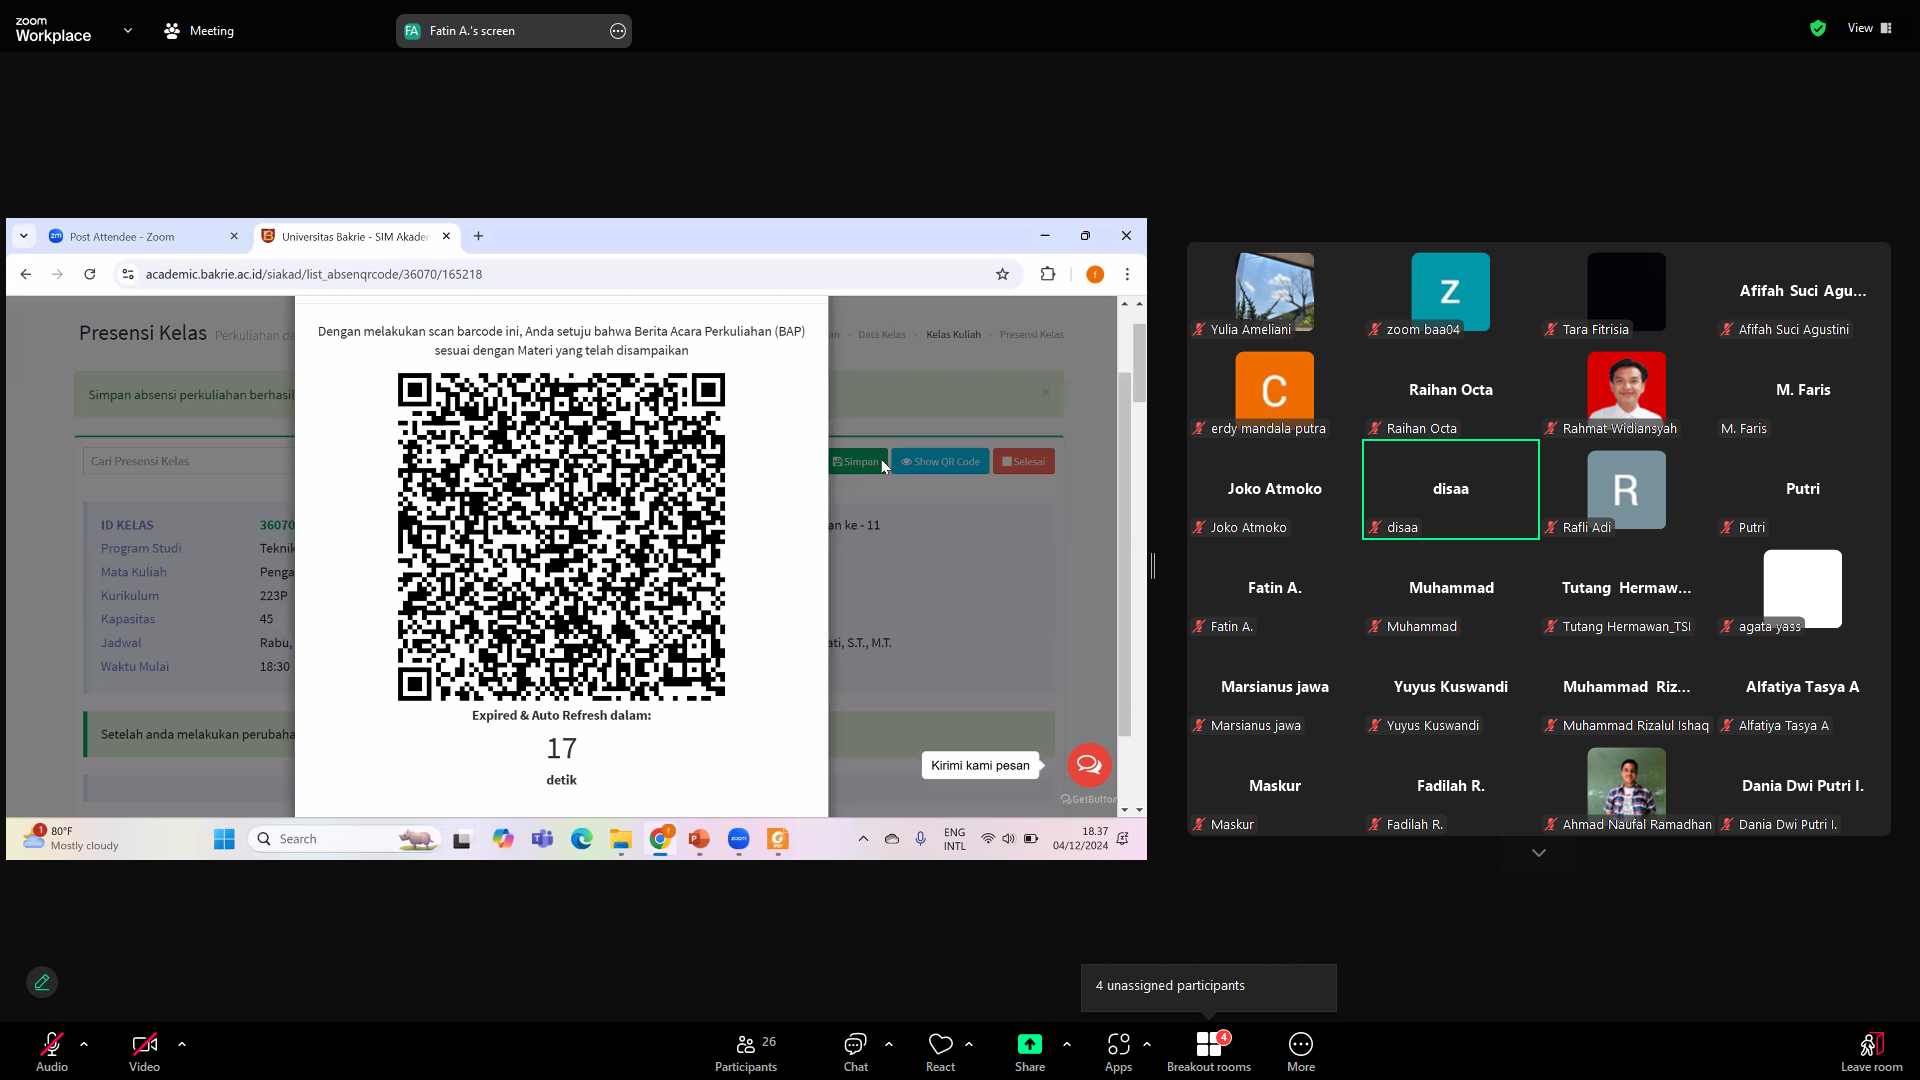Expand share options arrow next to Share
1920x1080 pixels.
click(1067, 1044)
